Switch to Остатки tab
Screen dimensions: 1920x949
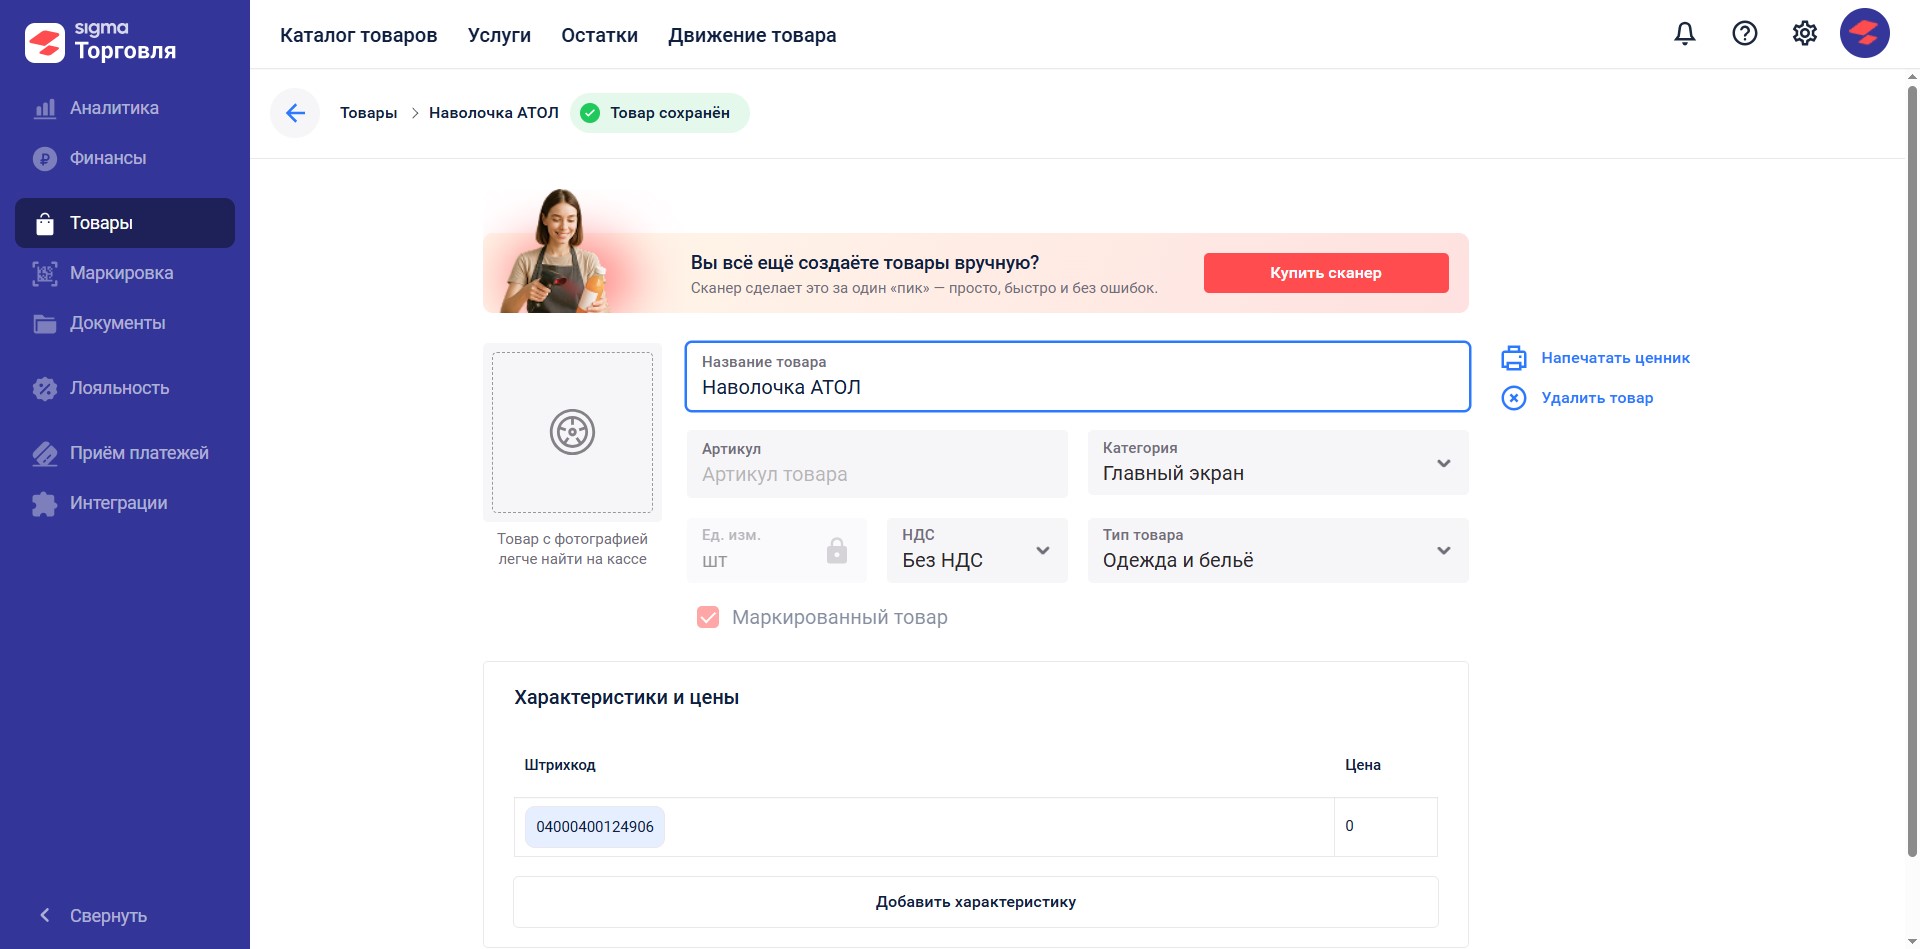[x=599, y=35]
